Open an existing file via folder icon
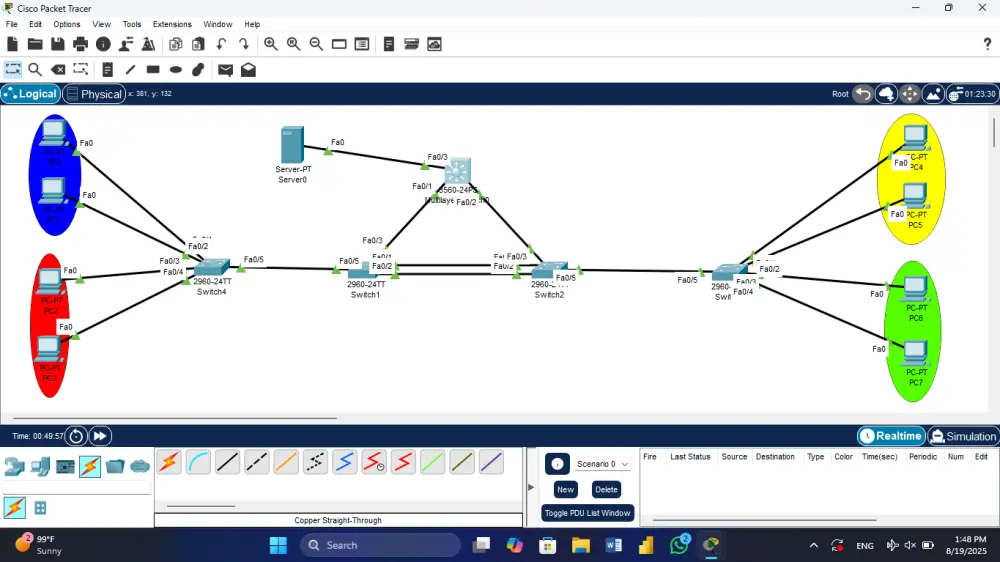The height and width of the screenshot is (562, 1000). [35, 44]
